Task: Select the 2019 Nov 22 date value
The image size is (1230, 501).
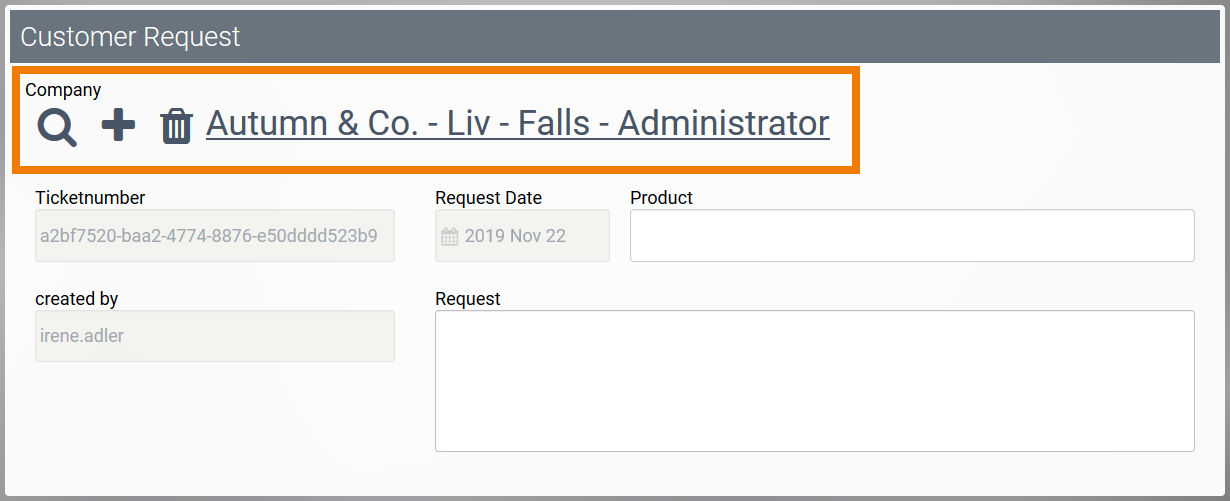Action: click(x=515, y=237)
